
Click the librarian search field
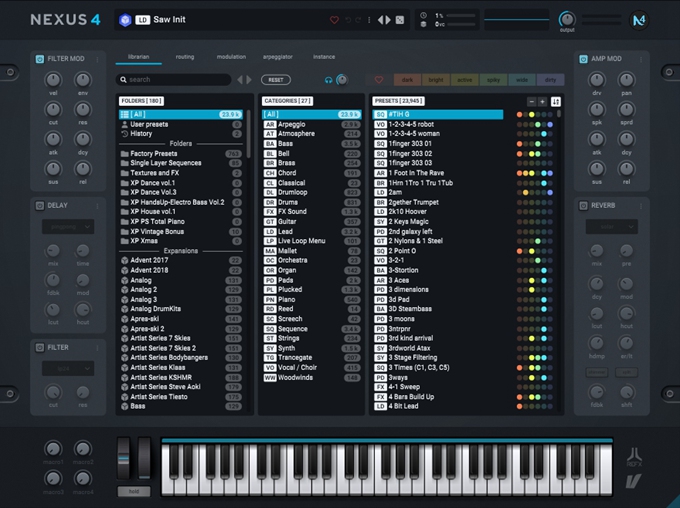click(173, 80)
